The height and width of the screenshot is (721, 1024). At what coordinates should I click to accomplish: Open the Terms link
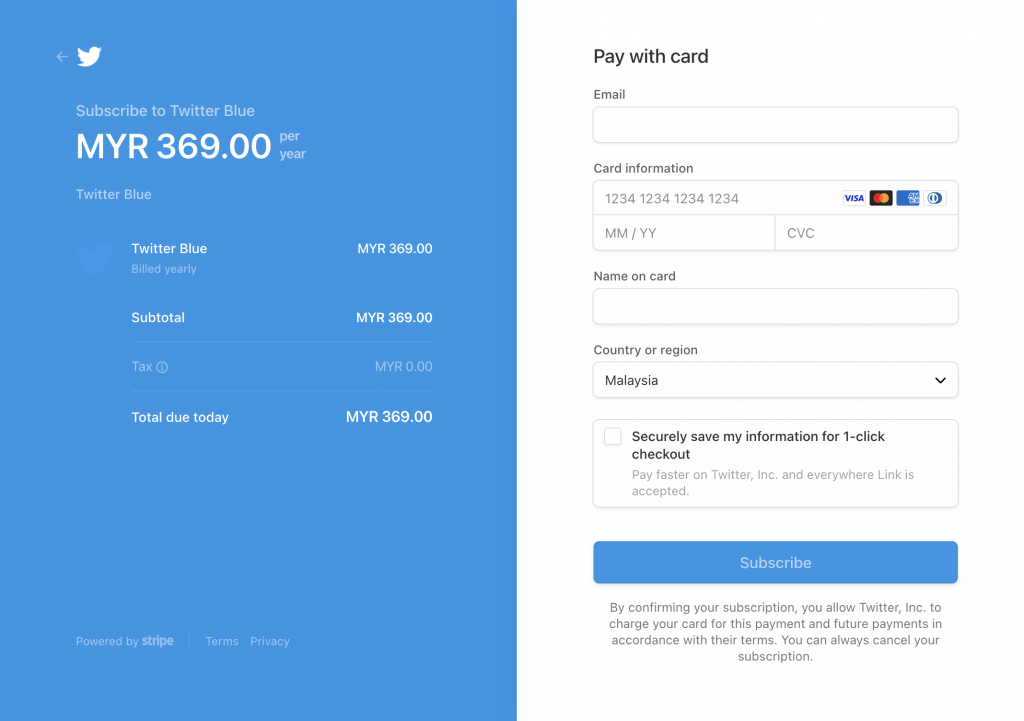point(221,641)
